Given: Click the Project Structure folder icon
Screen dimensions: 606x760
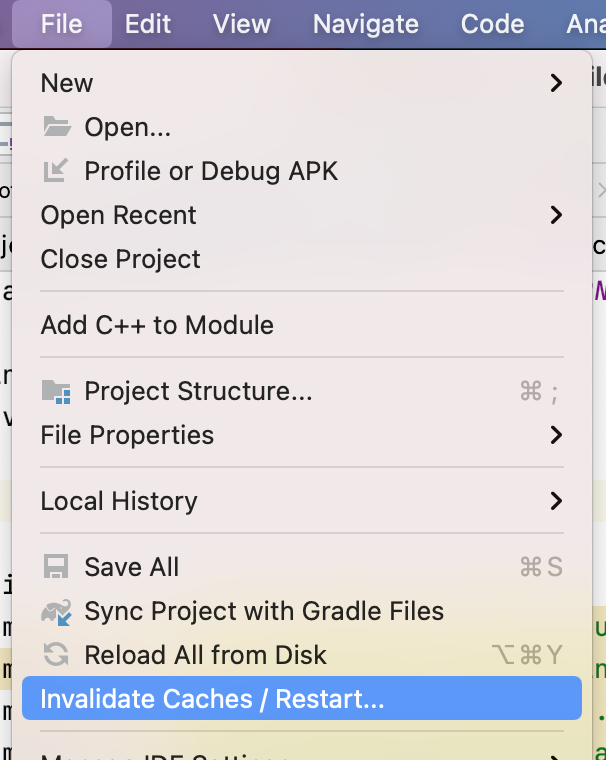Looking at the screenshot, I should click(x=56, y=391).
